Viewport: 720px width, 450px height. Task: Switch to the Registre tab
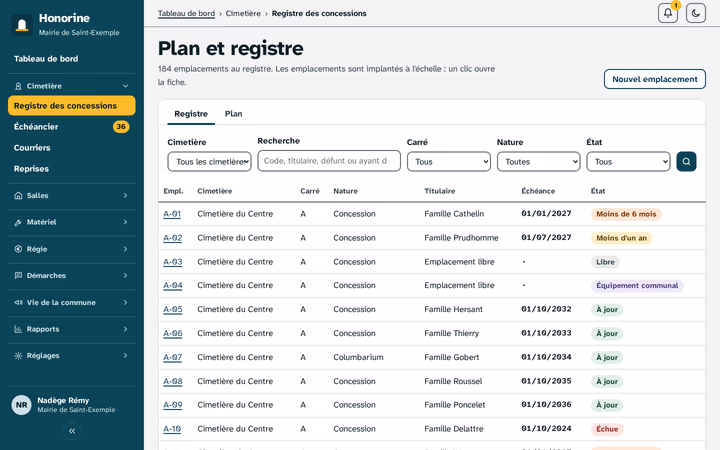coord(191,114)
